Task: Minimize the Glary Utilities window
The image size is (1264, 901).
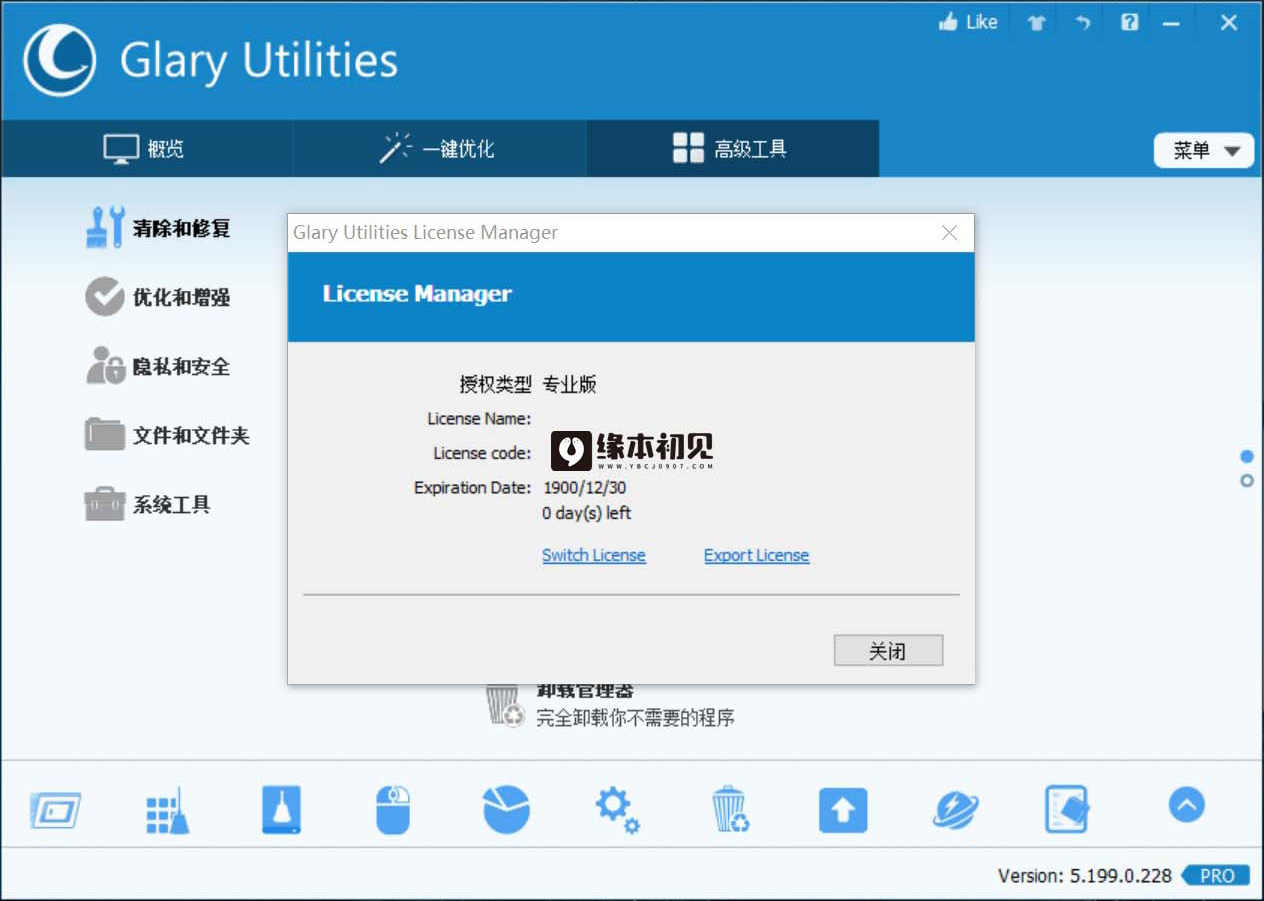Action: coord(1172,23)
